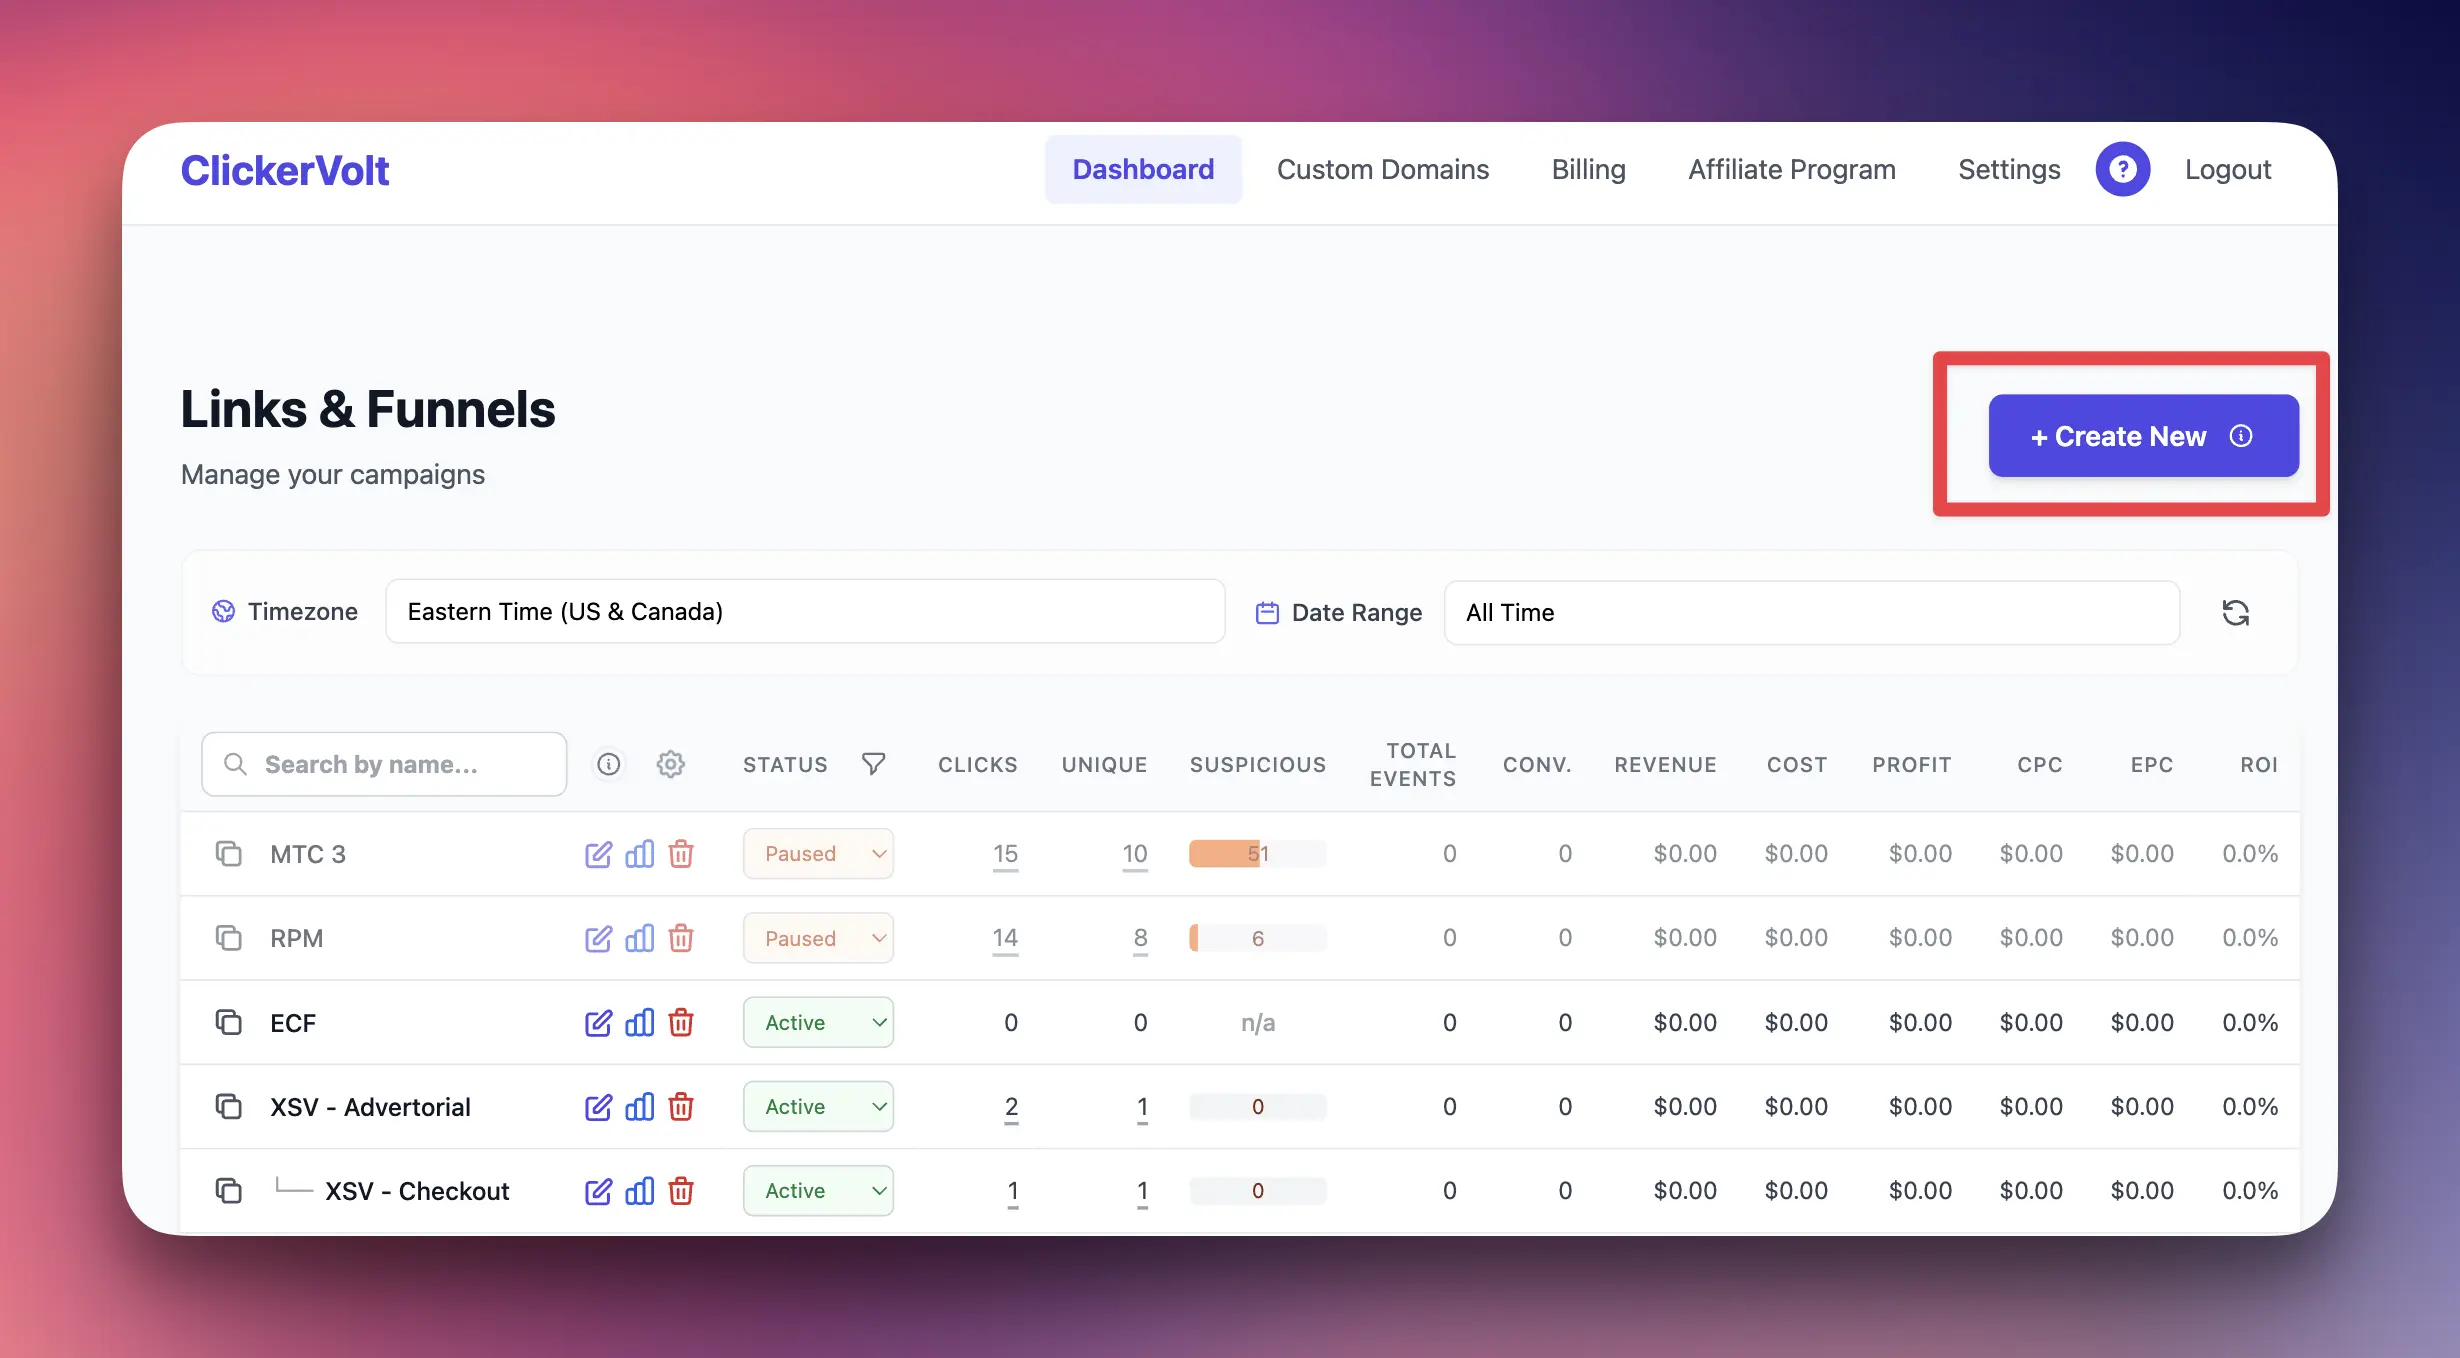This screenshot has width=2460, height=1358.
Task: Click the status filter funnel icon
Action: coord(873,764)
